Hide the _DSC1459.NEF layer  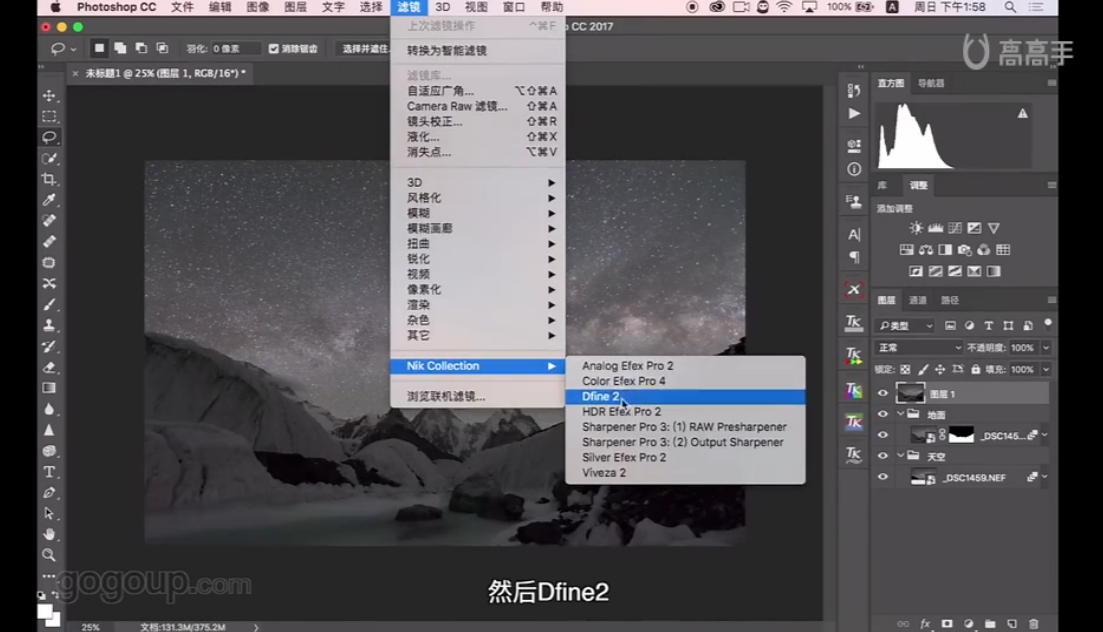click(883, 476)
